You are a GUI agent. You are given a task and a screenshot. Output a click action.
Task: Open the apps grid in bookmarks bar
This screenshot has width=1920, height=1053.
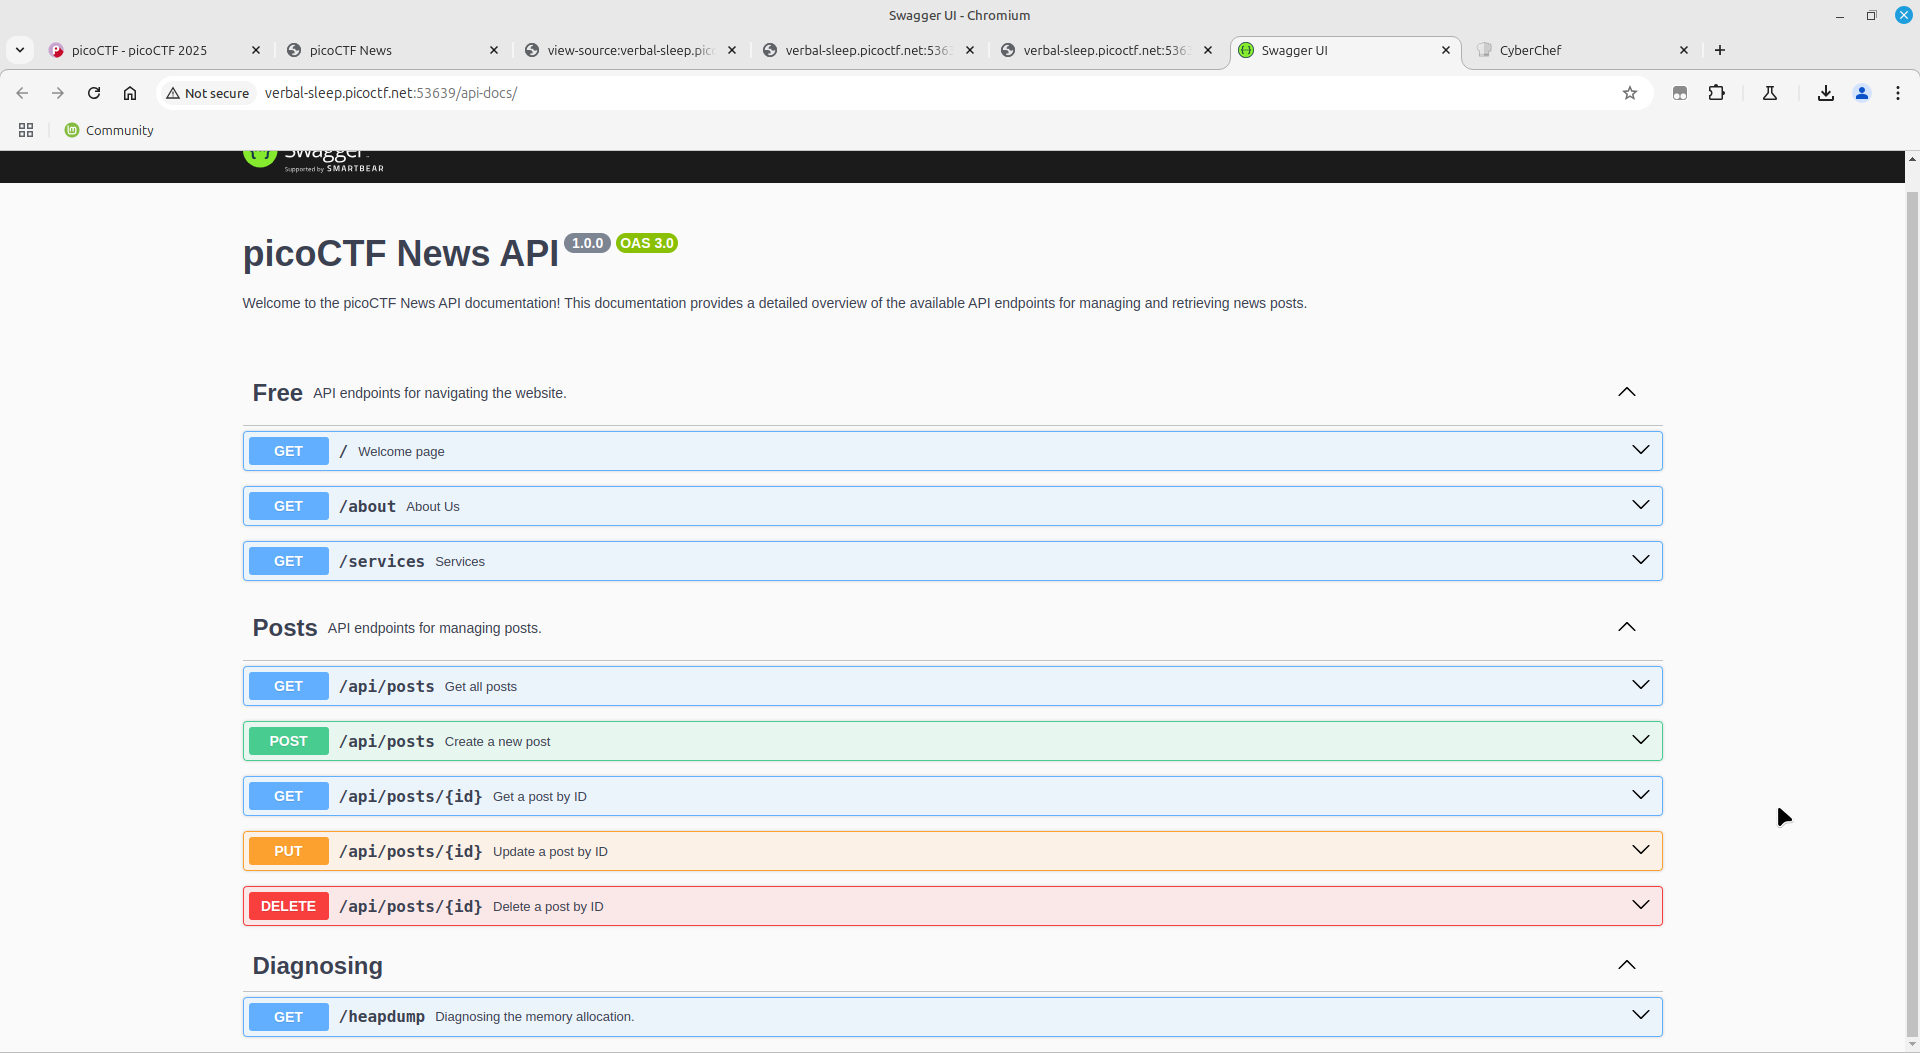coord(26,130)
